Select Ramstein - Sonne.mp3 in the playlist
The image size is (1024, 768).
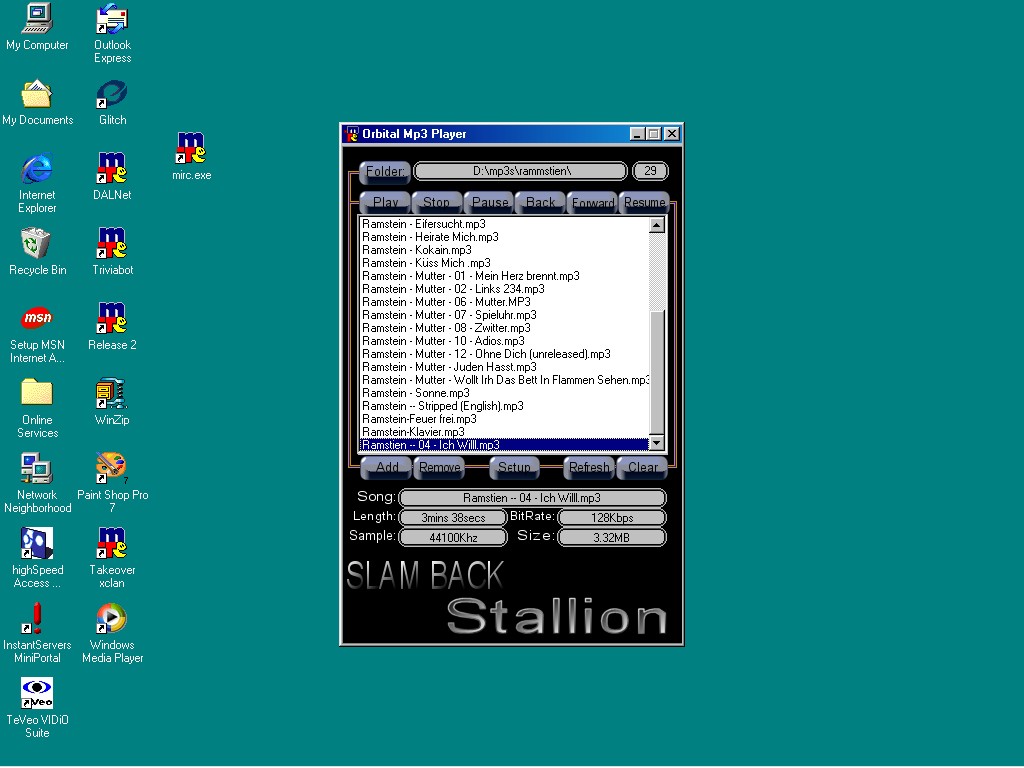[x=415, y=393]
